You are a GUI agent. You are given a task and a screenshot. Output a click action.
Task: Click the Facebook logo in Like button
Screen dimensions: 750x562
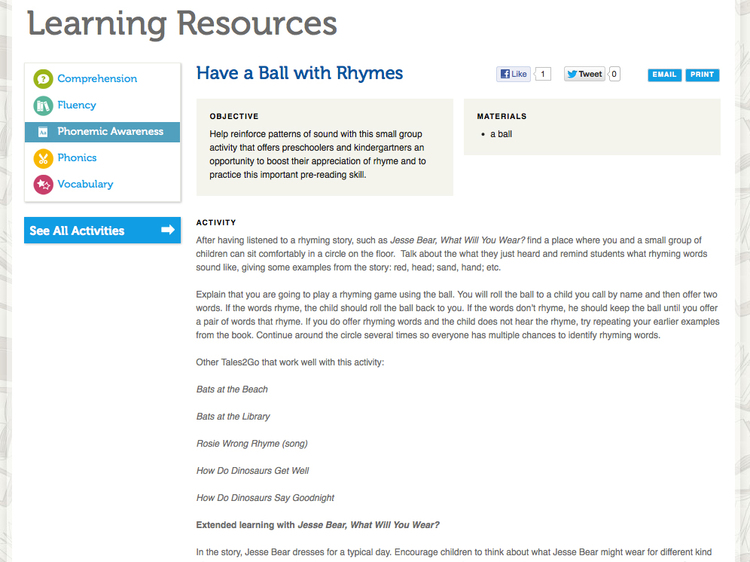pos(506,74)
